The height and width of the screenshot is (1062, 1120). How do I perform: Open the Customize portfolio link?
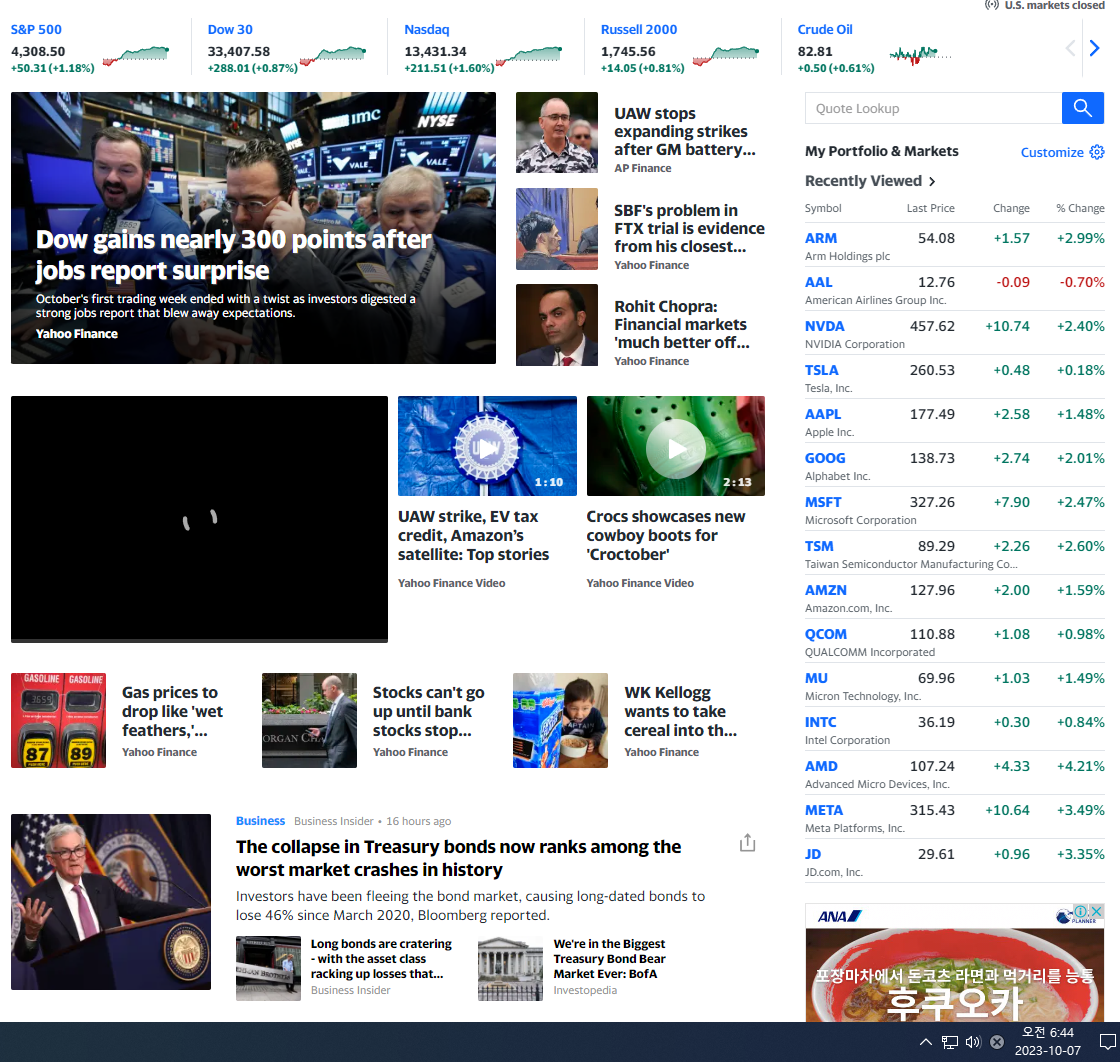click(1051, 152)
